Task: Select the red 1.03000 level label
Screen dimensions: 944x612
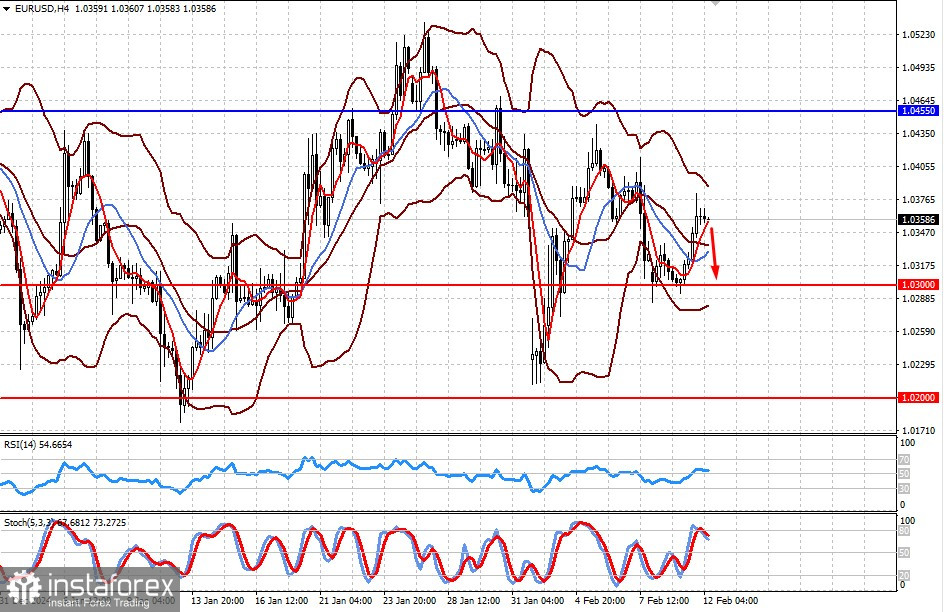Action: coord(918,285)
